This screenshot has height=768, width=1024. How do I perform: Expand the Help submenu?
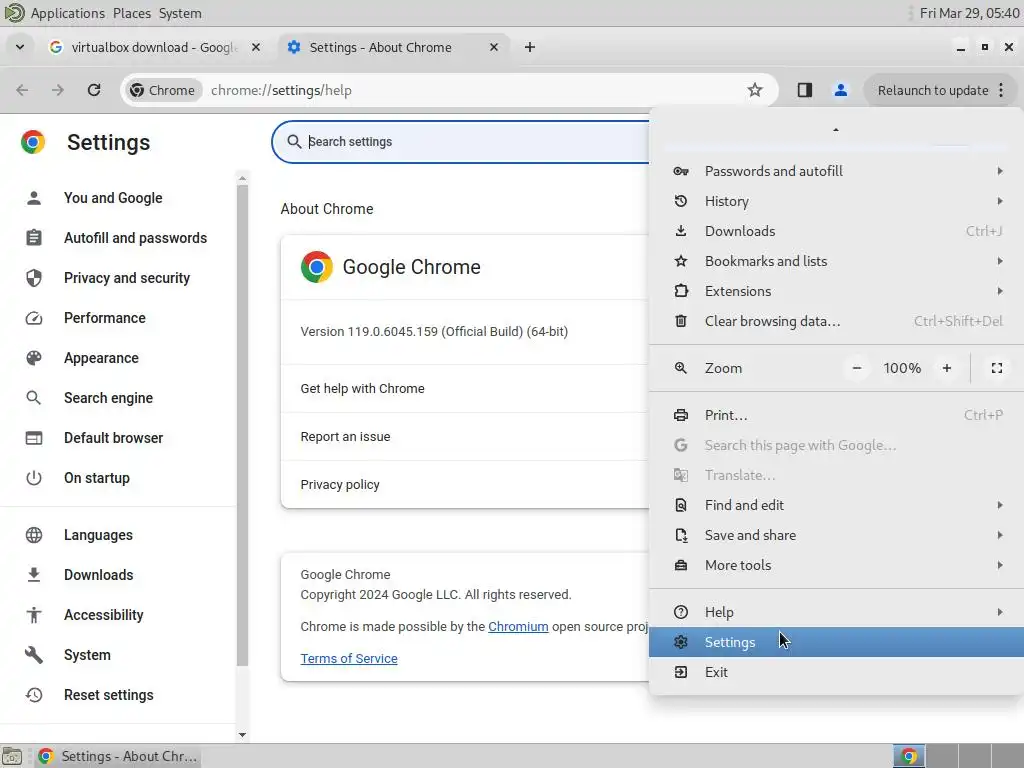(837, 613)
